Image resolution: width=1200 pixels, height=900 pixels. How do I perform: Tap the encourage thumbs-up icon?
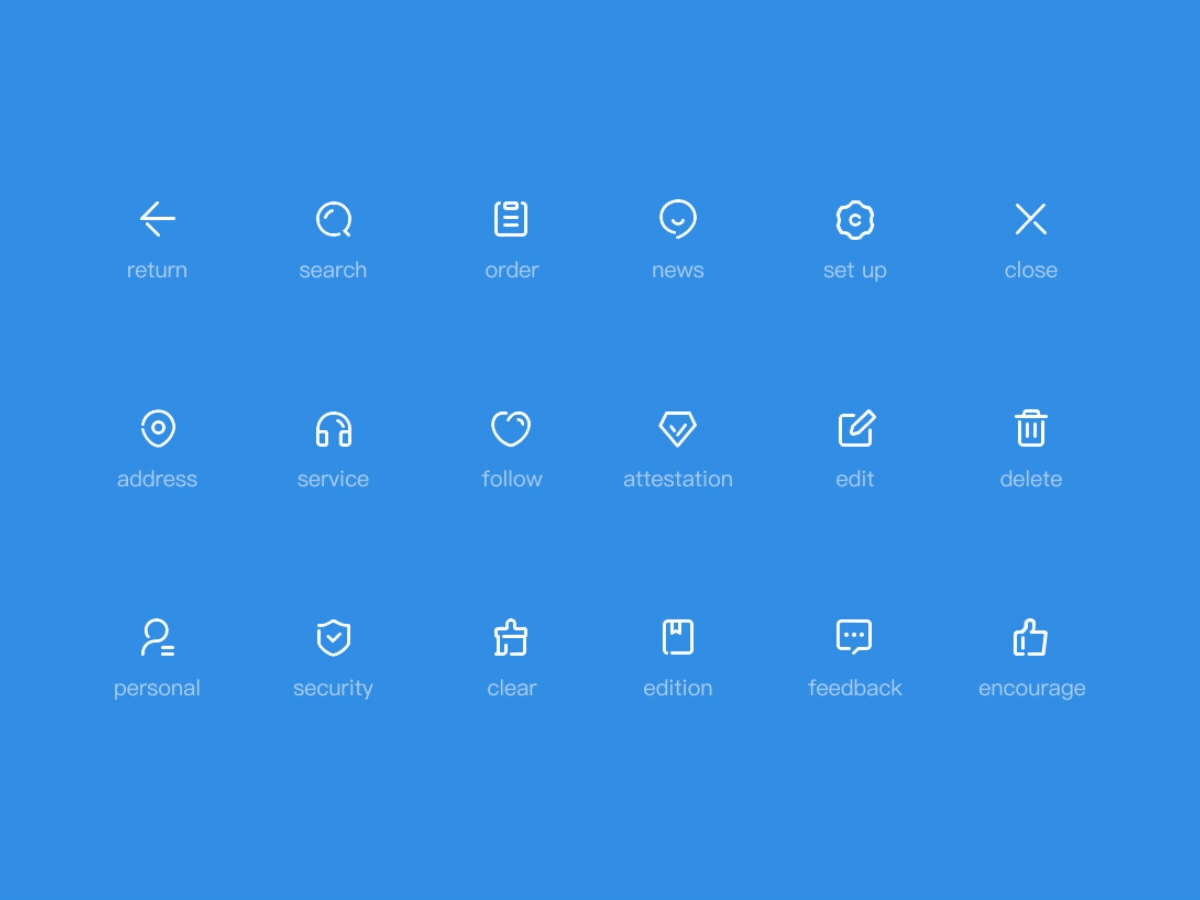(x=1031, y=637)
